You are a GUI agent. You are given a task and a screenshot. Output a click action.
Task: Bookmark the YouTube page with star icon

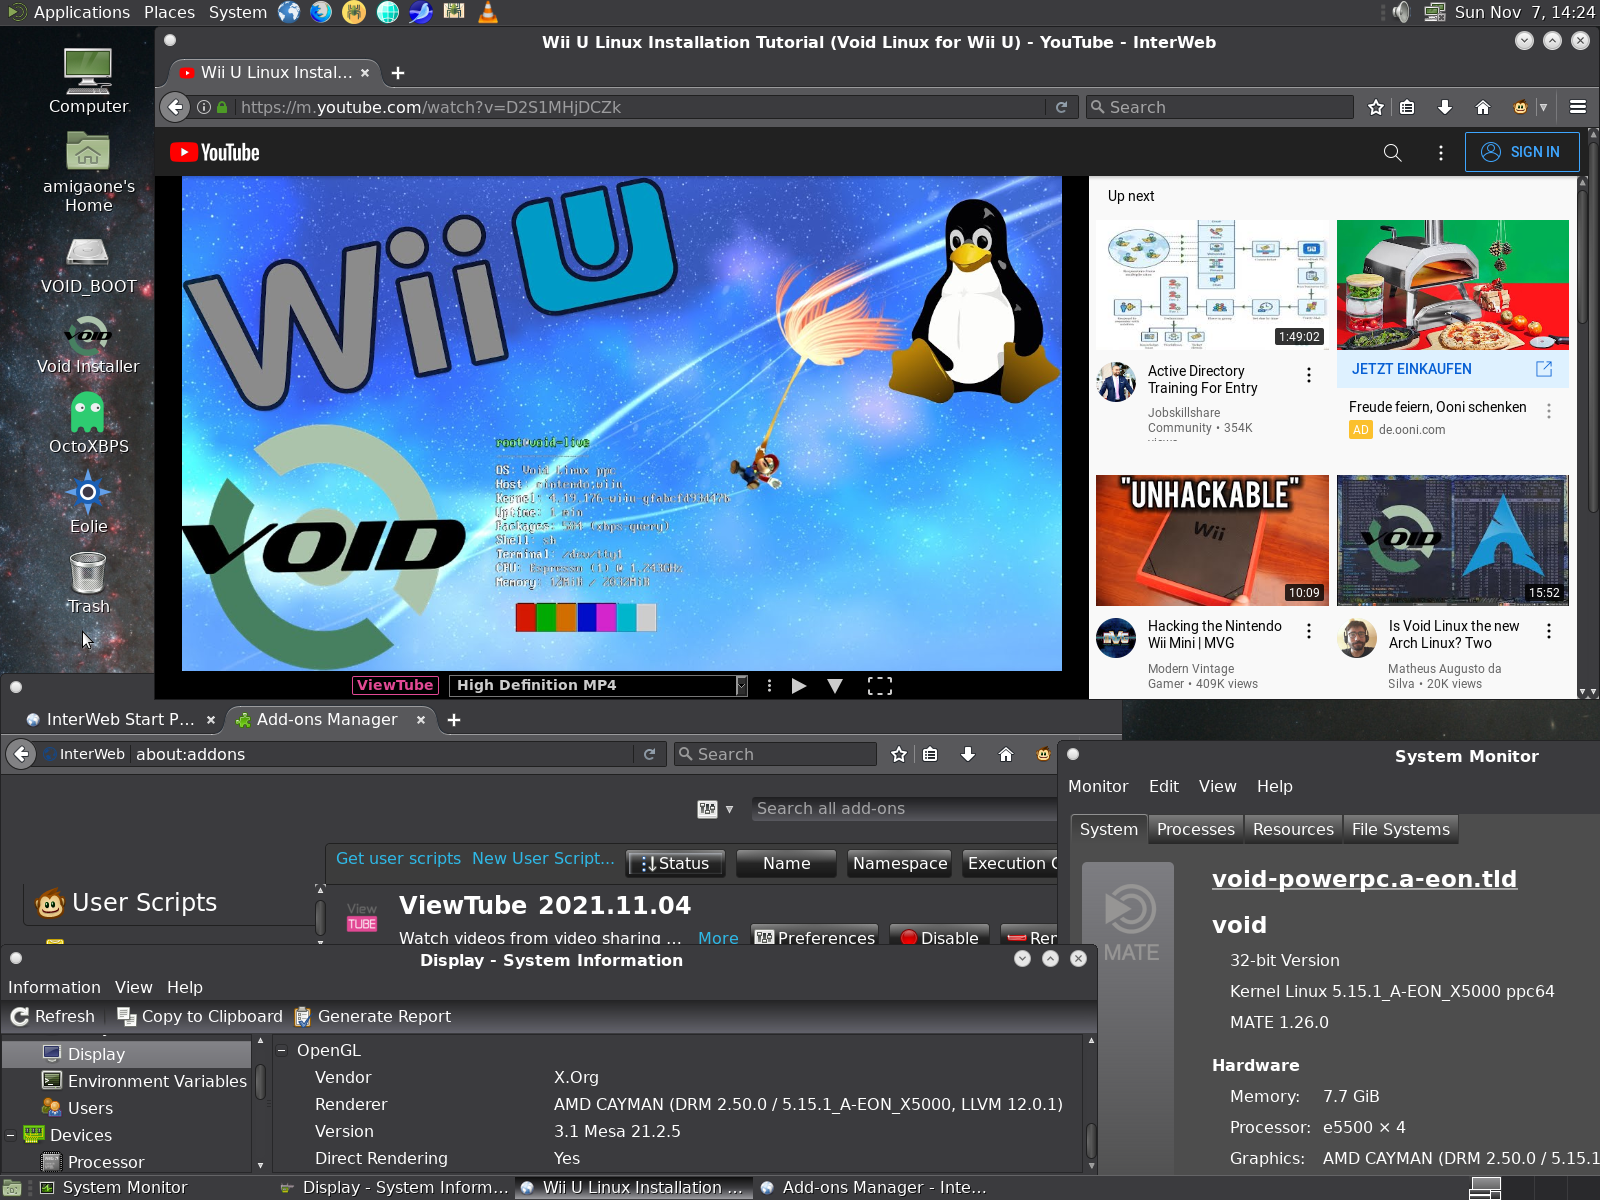point(1376,107)
